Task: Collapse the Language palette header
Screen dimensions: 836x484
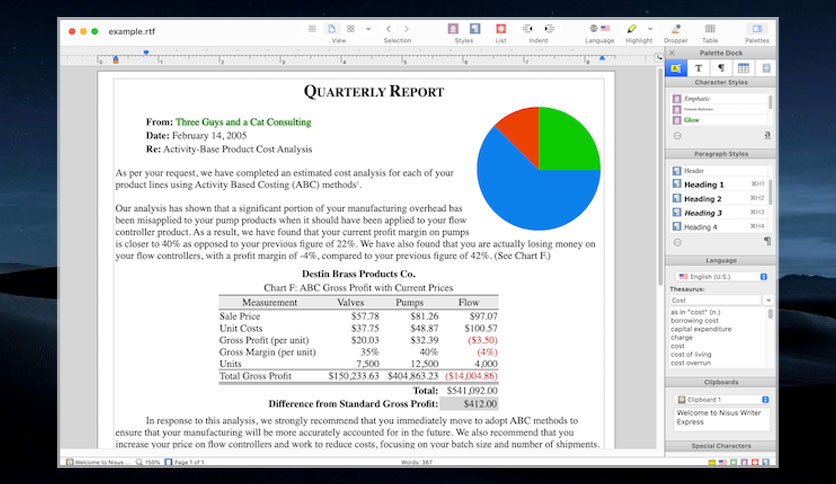Action: (x=720, y=261)
